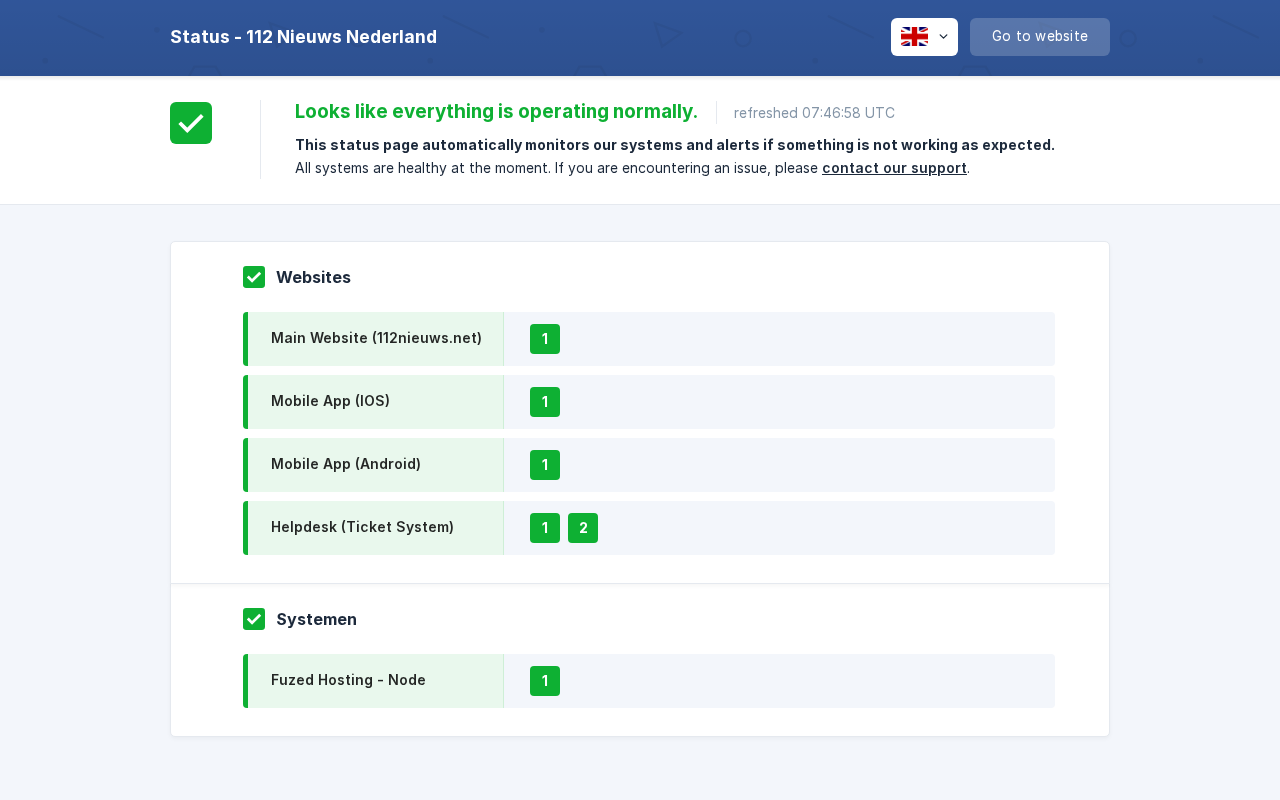Click the 'everything is operating normally' headline
This screenshot has height=800, width=1280.
[x=496, y=111]
